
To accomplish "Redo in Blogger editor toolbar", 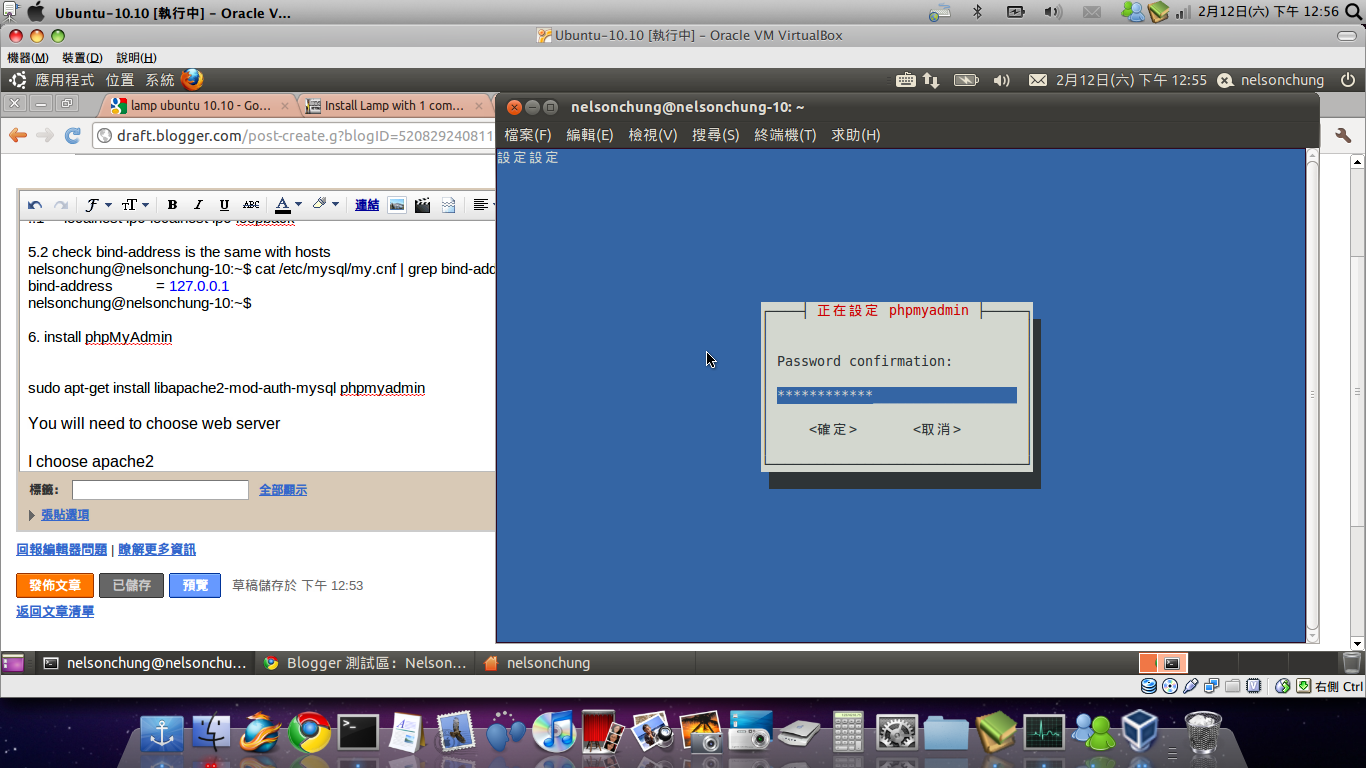I will point(61,204).
